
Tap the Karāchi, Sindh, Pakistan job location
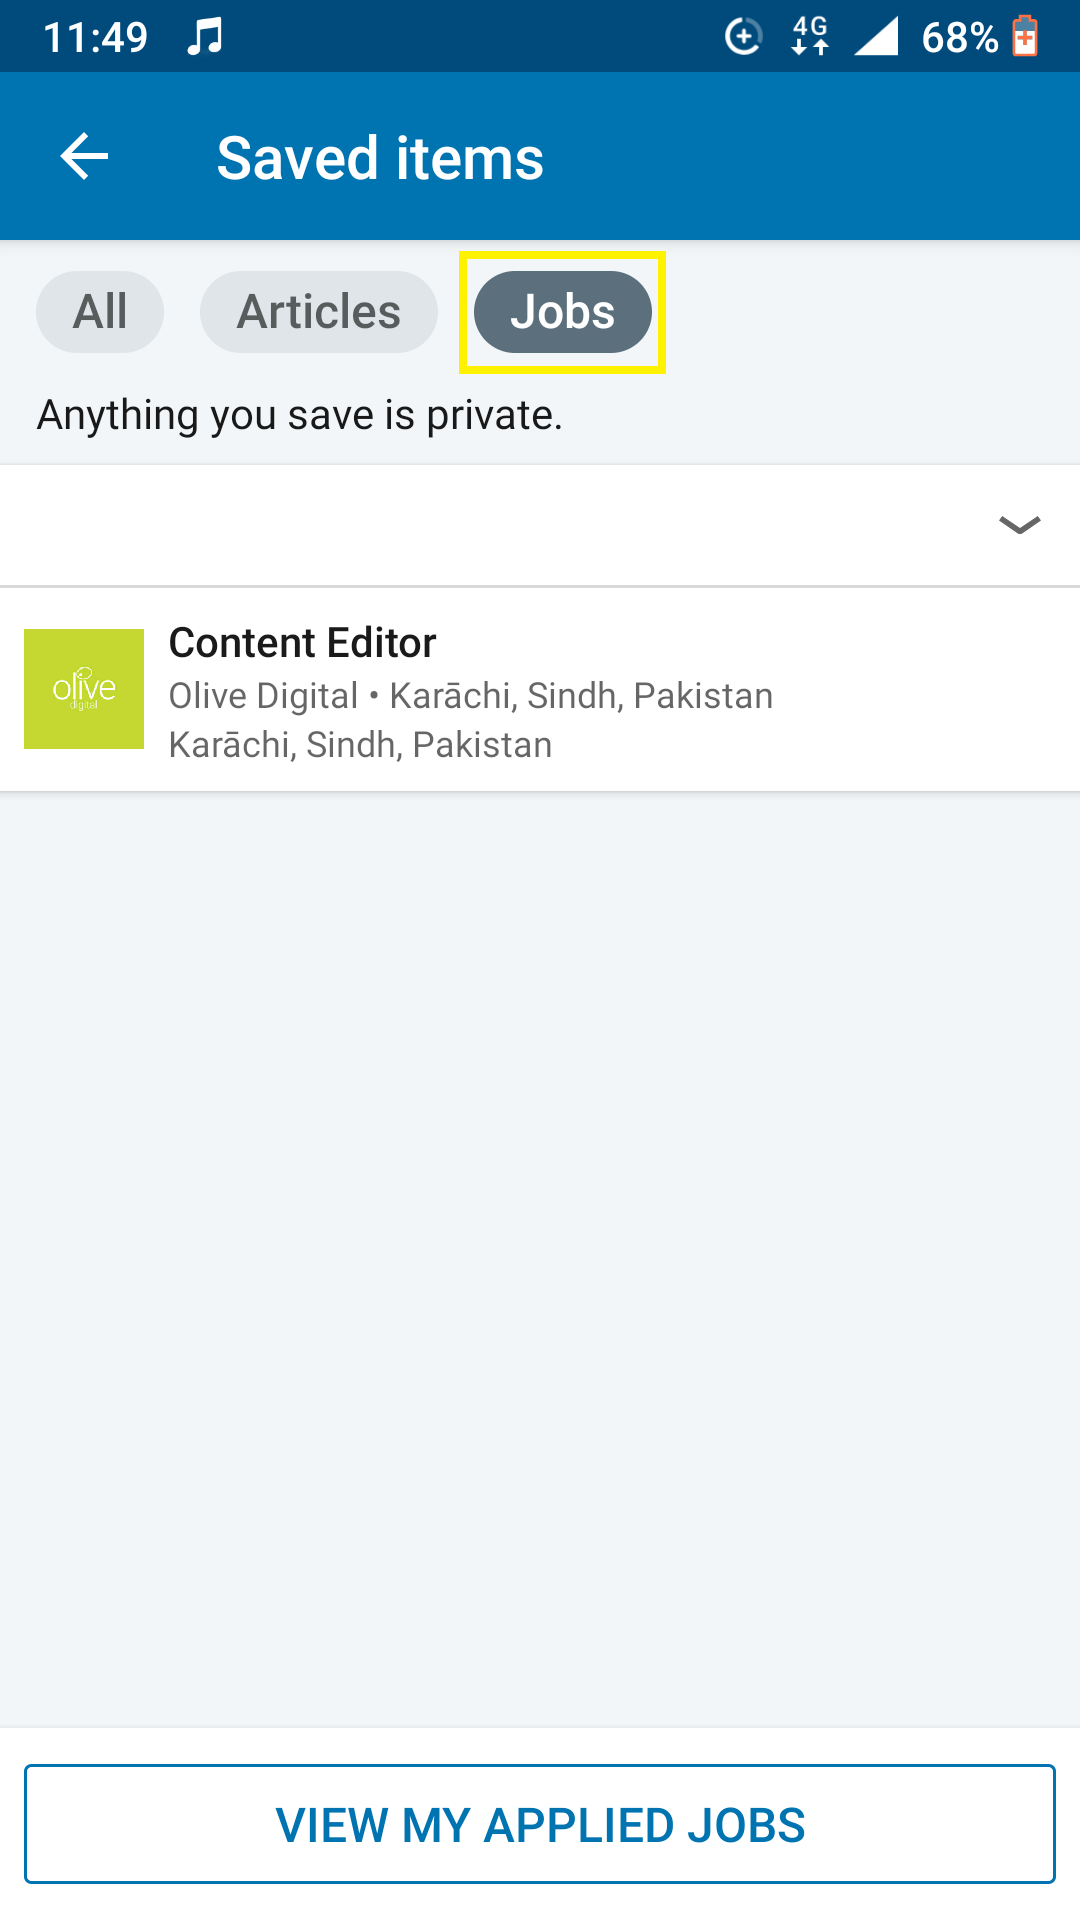[x=360, y=745]
